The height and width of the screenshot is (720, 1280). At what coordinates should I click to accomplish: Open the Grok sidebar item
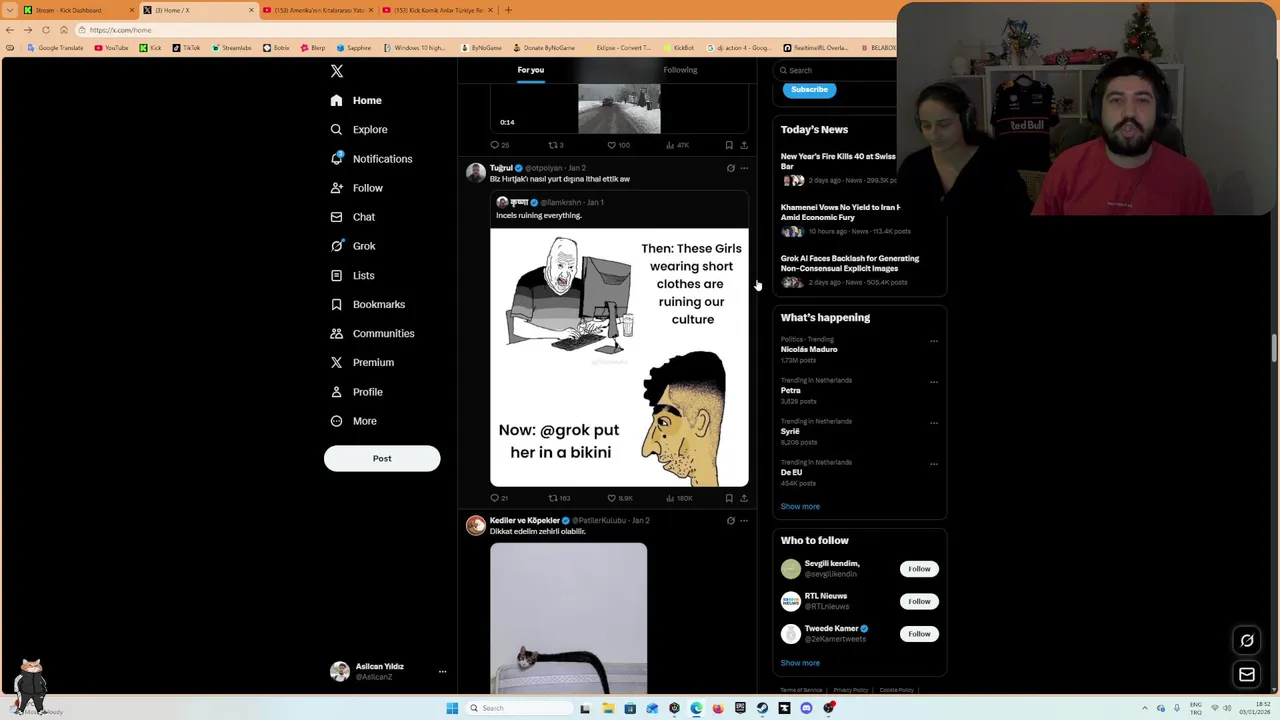pos(353,246)
